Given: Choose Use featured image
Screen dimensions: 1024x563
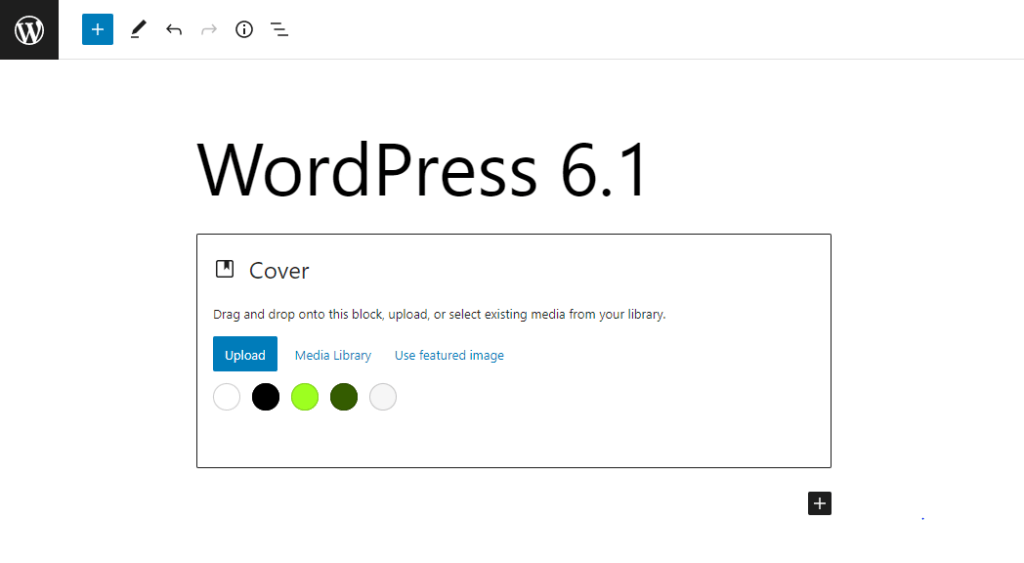Looking at the screenshot, I should (x=449, y=355).
